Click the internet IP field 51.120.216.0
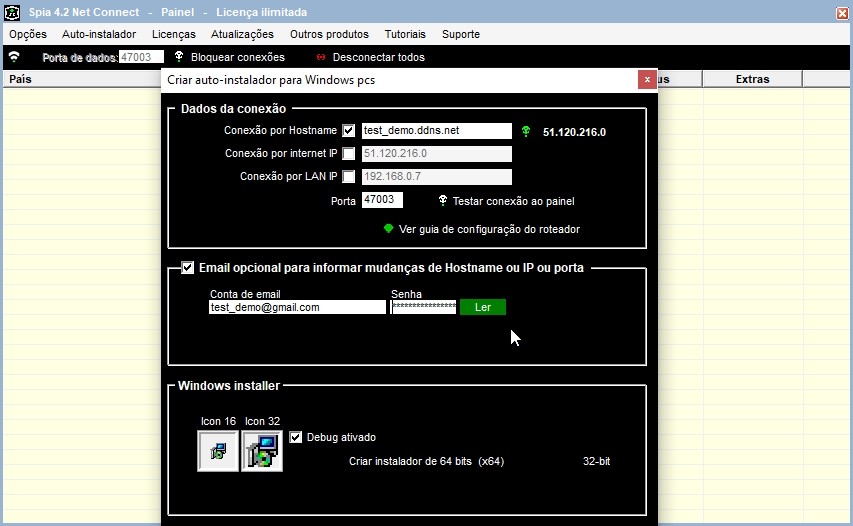 coord(437,153)
